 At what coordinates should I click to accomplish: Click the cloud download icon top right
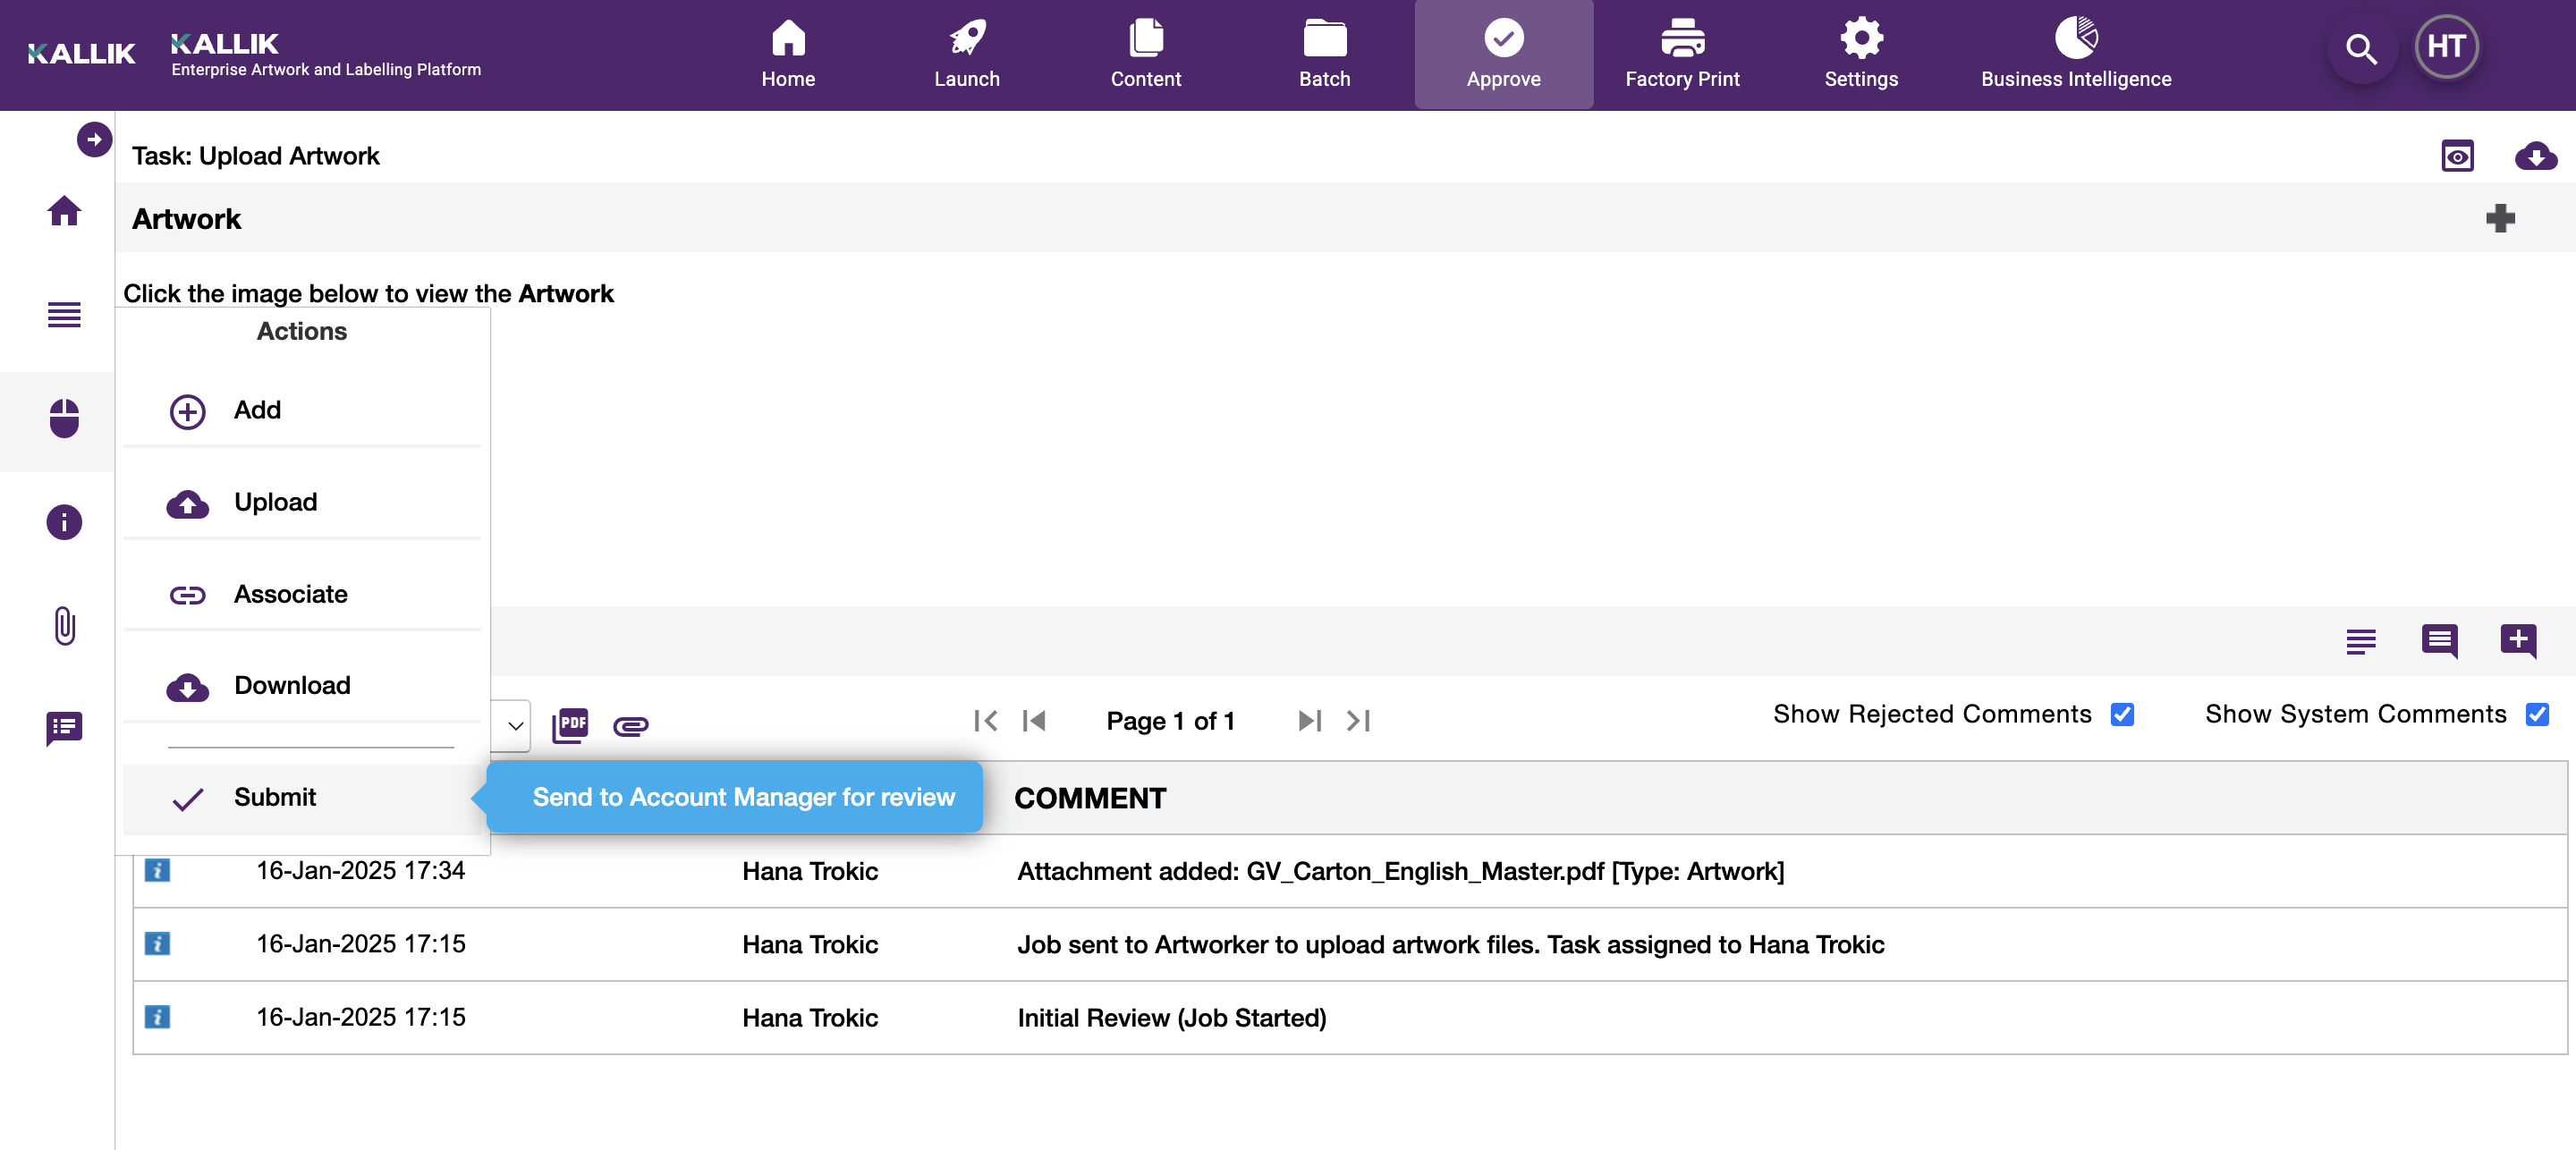tap(2535, 157)
